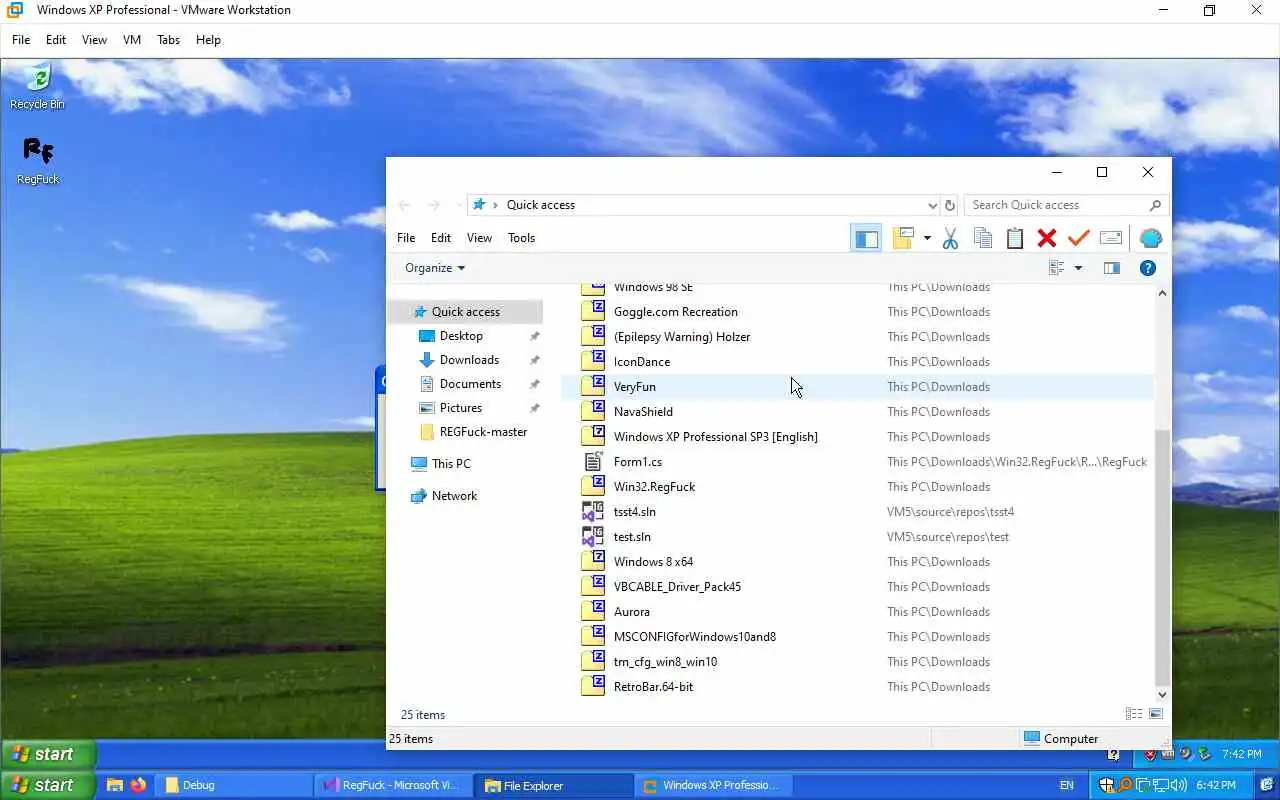Click the scrollbar down arrow
The height and width of the screenshot is (800, 1280).
1162,694
